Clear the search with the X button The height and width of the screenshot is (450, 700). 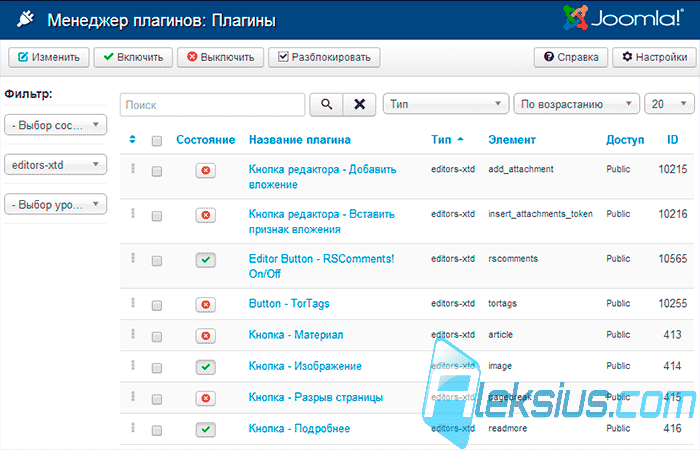point(359,104)
